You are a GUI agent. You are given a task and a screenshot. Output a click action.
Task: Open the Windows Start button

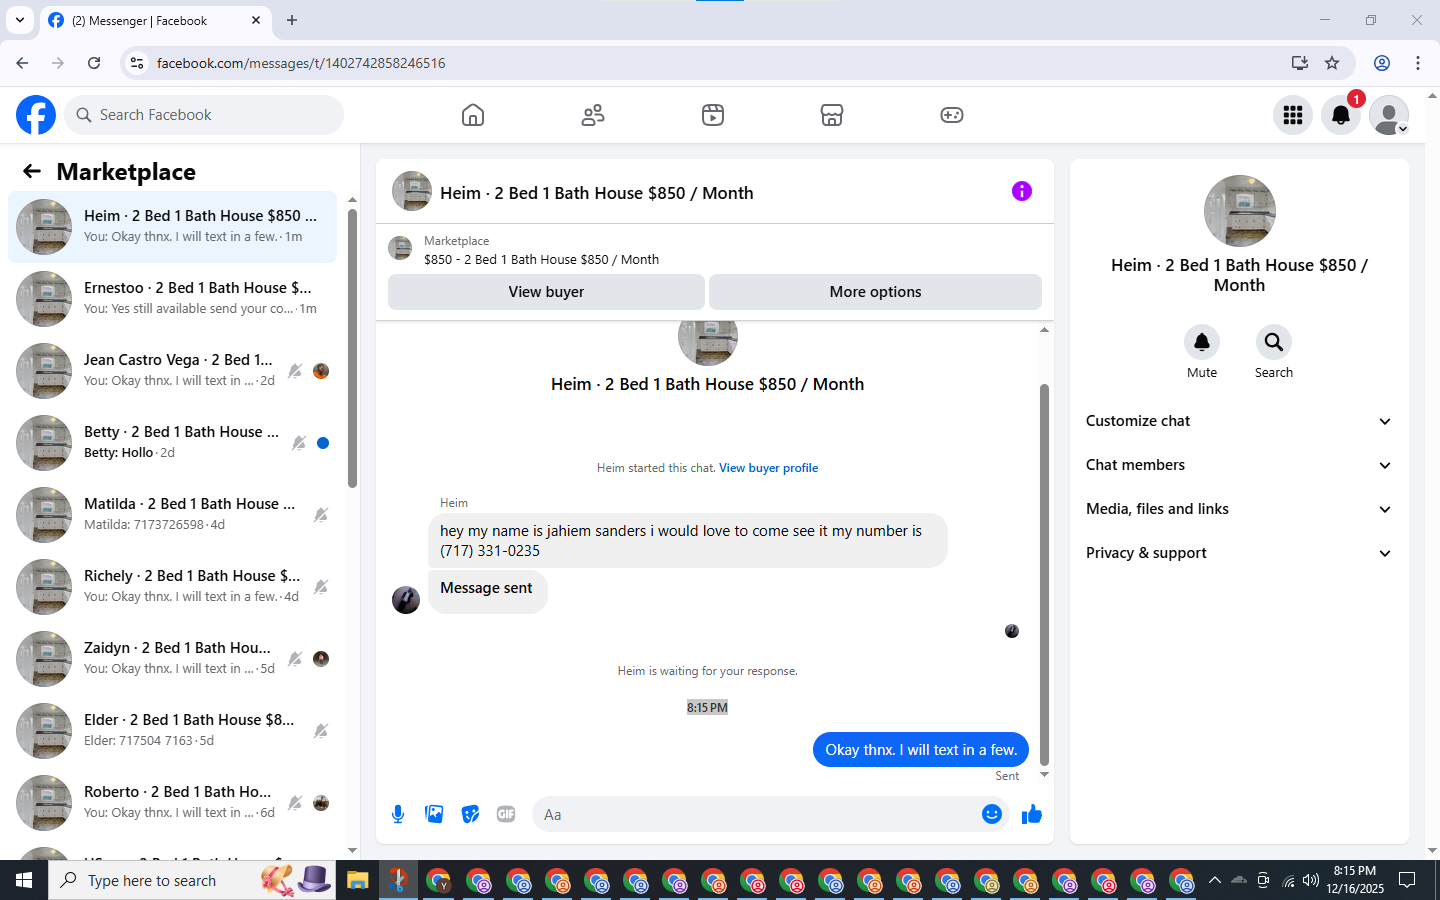(24, 880)
